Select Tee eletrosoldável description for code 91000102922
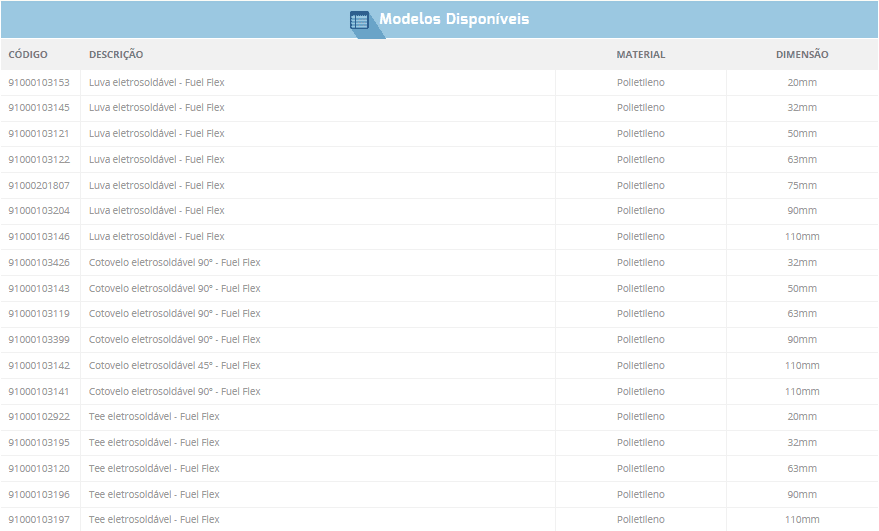This screenshot has height=531, width=879. coord(154,417)
